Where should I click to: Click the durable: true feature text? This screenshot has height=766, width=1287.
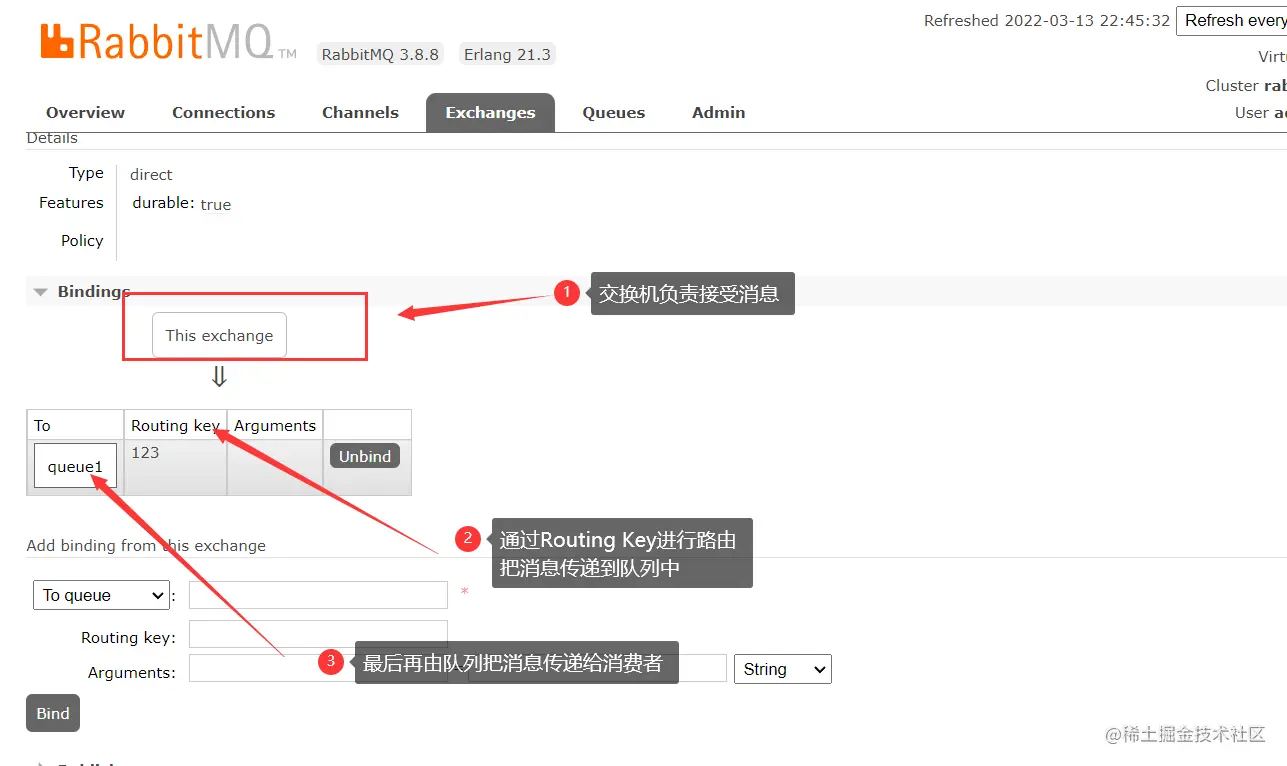pyautogui.click(x=181, y=203)
